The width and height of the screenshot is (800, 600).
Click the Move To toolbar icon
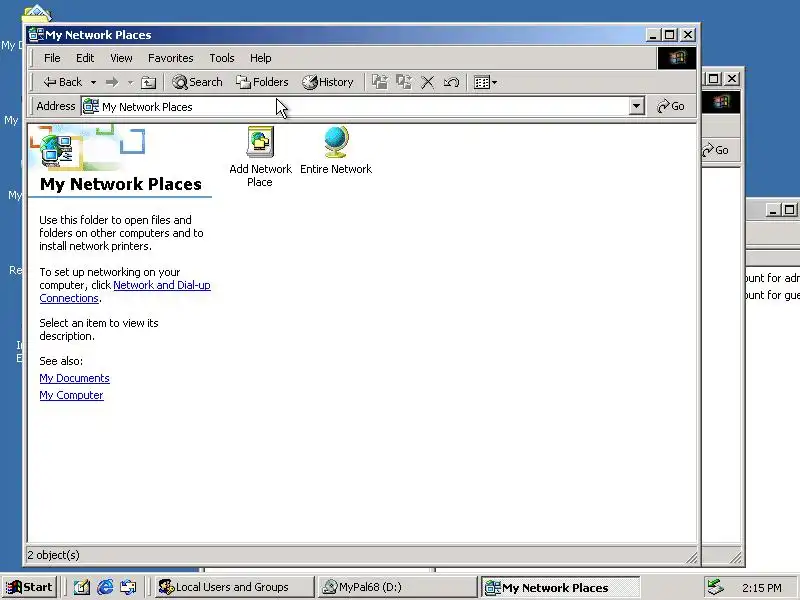[x=380, y=82]
